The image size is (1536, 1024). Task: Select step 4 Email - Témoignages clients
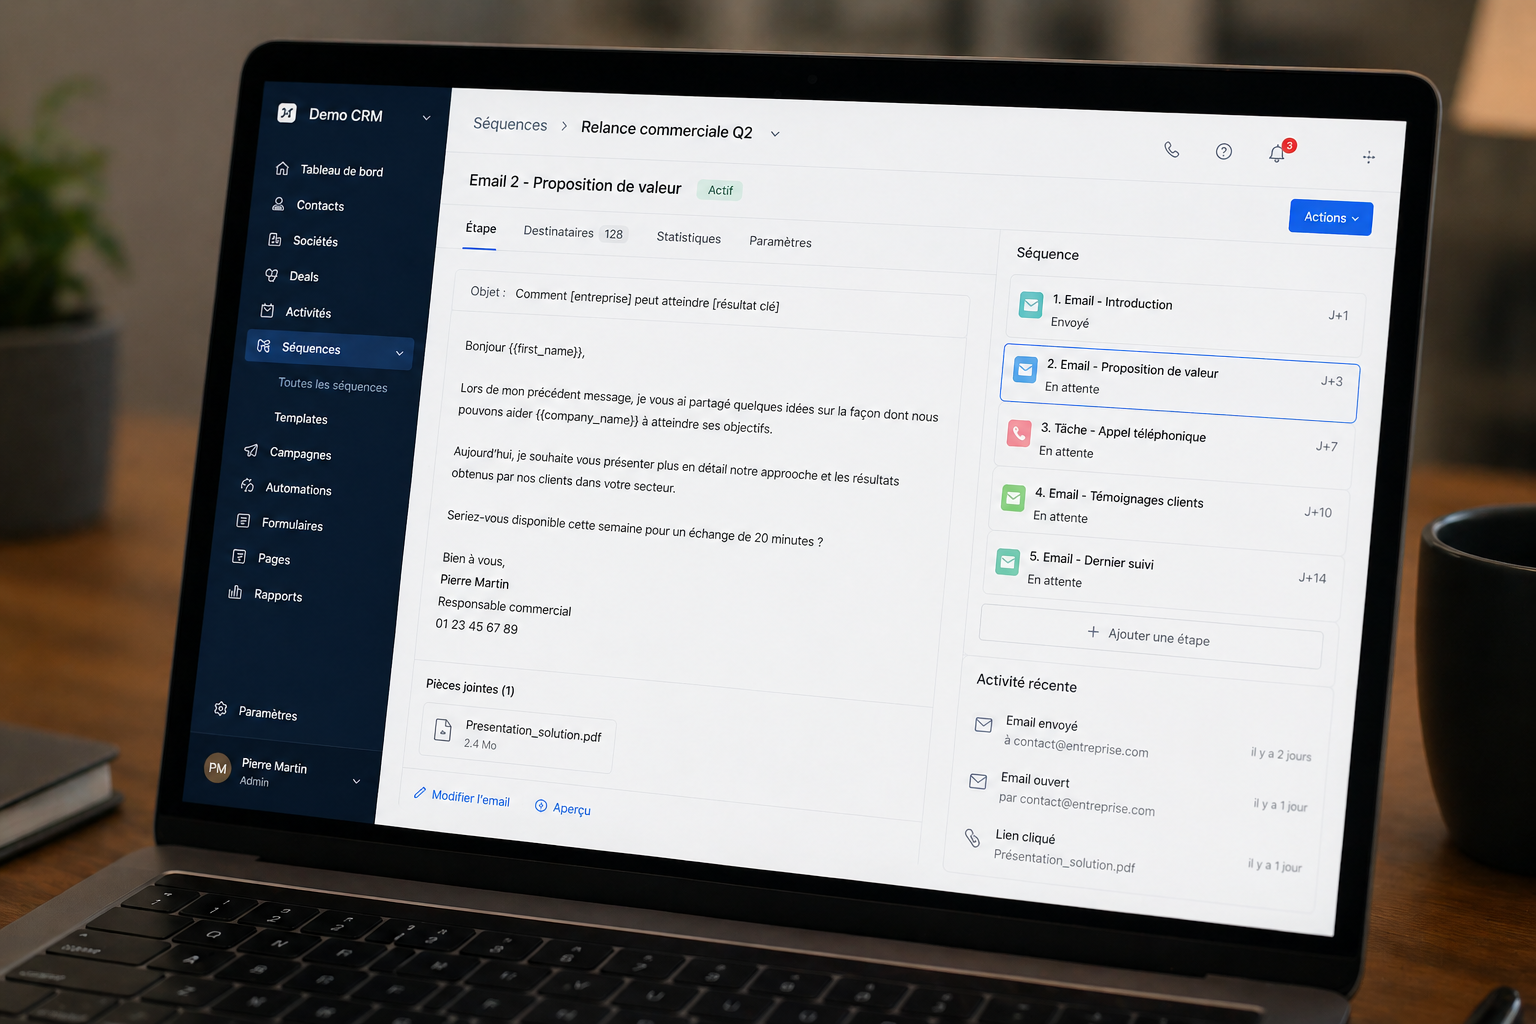[x=1168, y=511]
